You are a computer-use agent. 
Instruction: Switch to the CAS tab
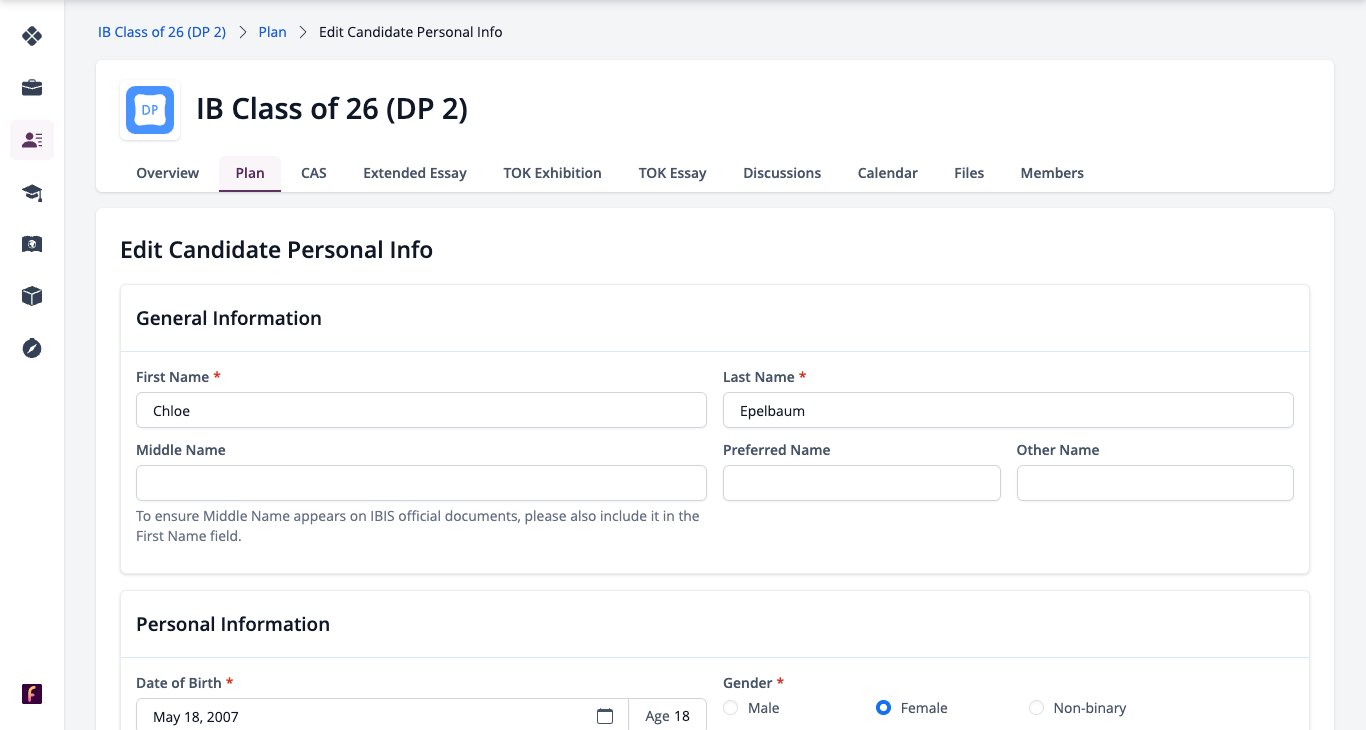point(314,173)
